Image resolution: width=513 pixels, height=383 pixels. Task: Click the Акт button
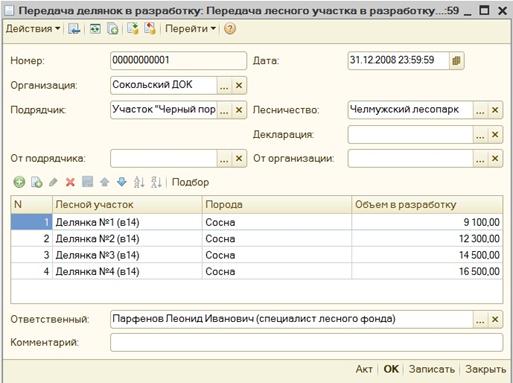pyautogui.click(x=364, y=369)
